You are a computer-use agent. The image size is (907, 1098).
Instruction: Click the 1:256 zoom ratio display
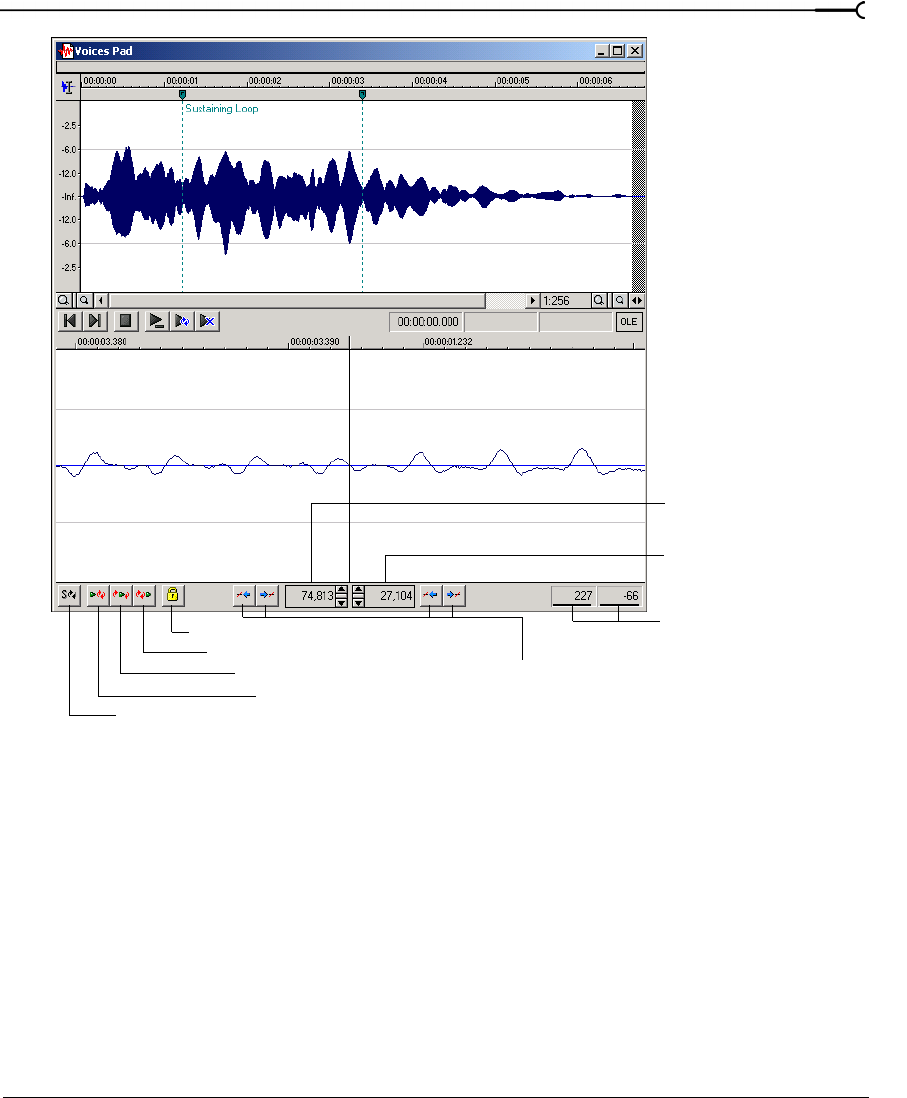[x=564, y=300]
